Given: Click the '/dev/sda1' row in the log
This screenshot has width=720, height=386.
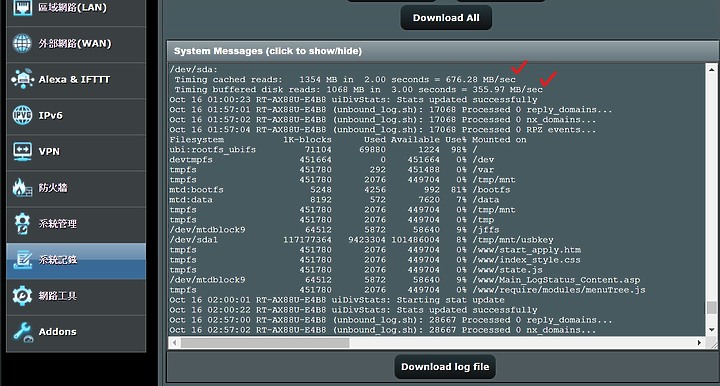Looking at the screenshot, I should click(361, 240).
